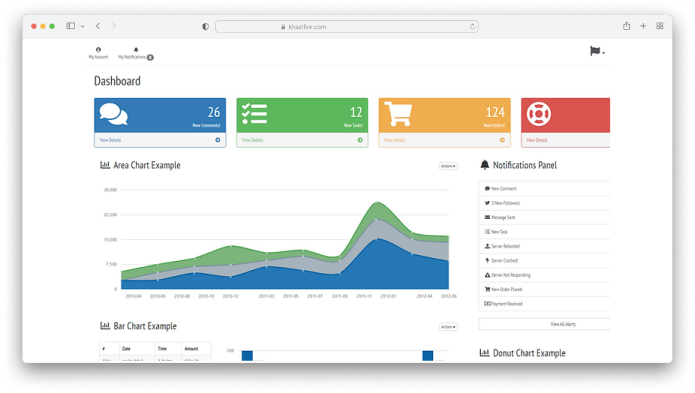695x393 pixels.
Task: Toggle the Safari sidebar button
Action: pyautogui.click(x=70, y=26)
